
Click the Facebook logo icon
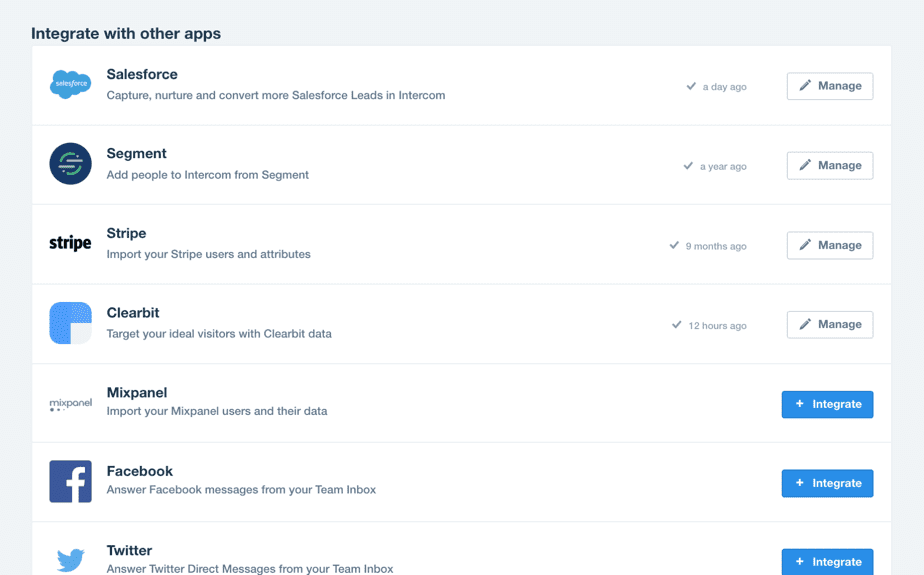click(70, 482)
